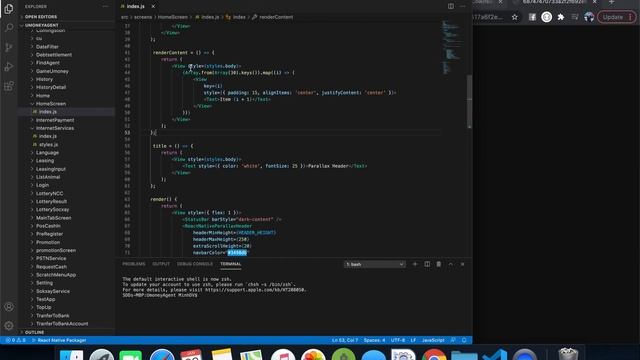Split the terminal pane
This screenshot has height=360, width=640.
click(x=427, y=264)
